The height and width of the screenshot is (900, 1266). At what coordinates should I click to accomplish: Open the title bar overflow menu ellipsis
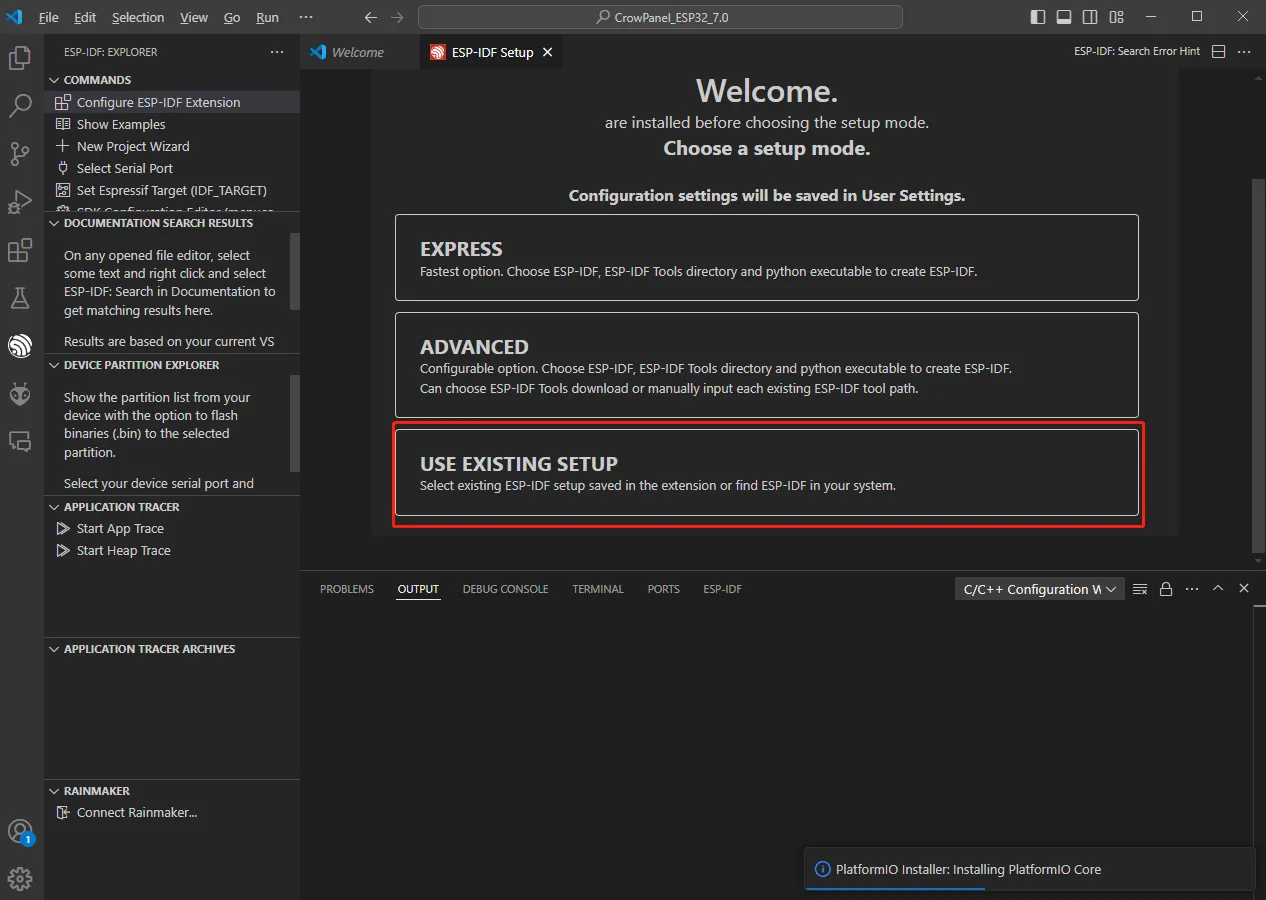[306, 17]
